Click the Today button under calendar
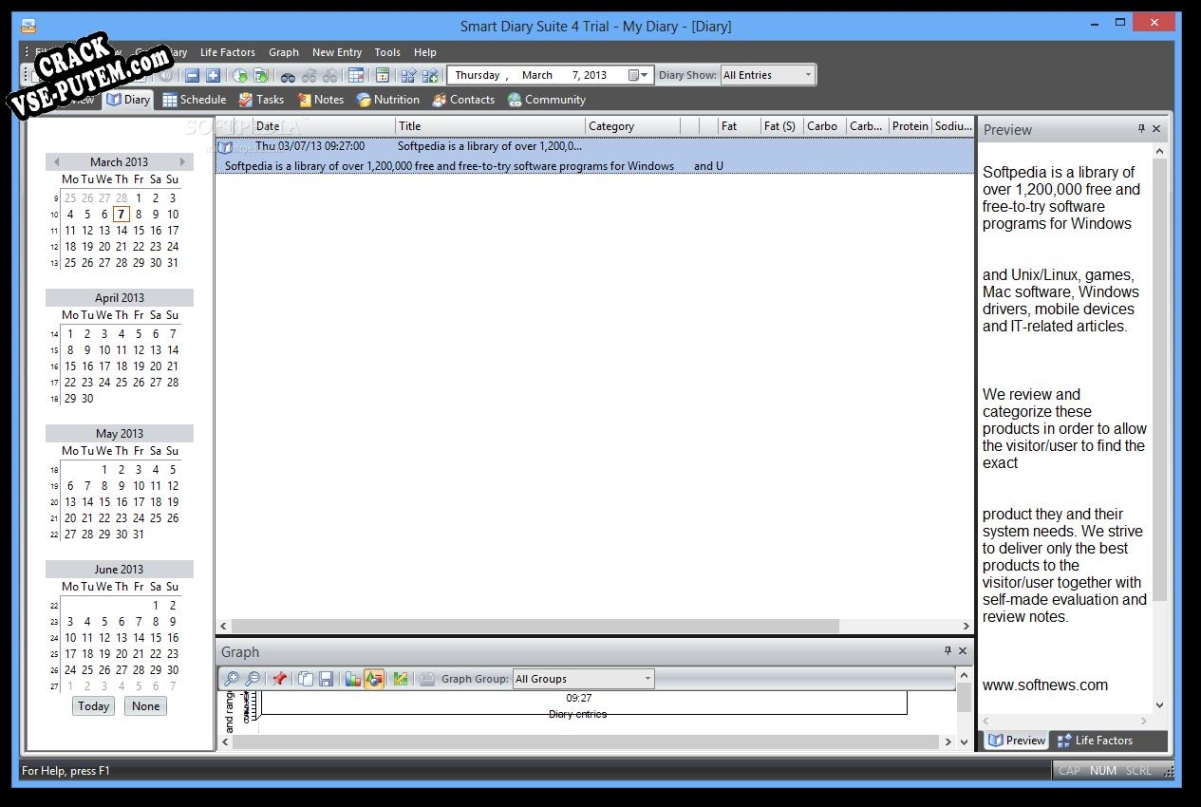Screen dimensions: 1201x807 pyautogui.click(x=93, y=706)
